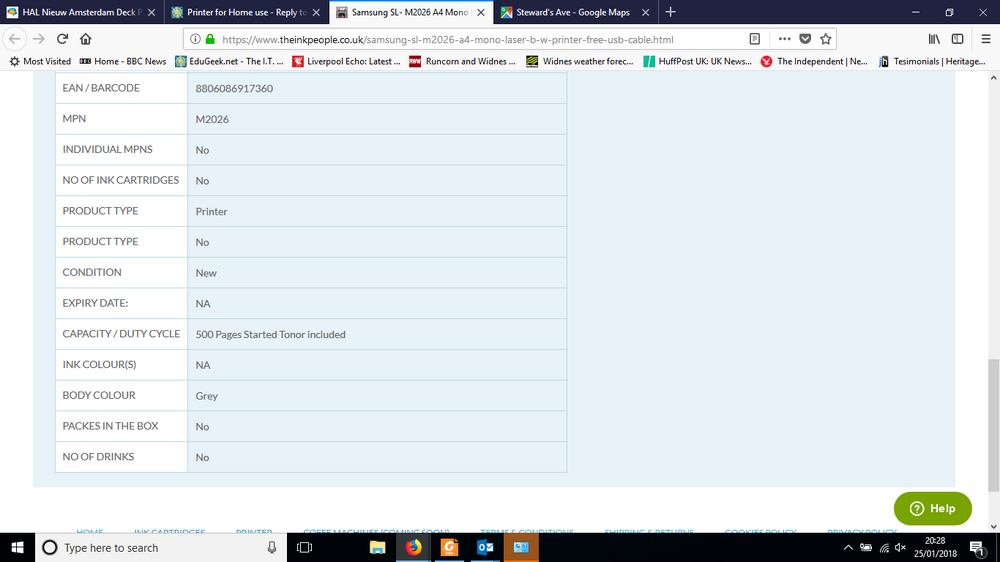Click the NO OF DRINKS label
This screenshot has width=1000, height=562.
pyautogui.click(x=98, y=457)
